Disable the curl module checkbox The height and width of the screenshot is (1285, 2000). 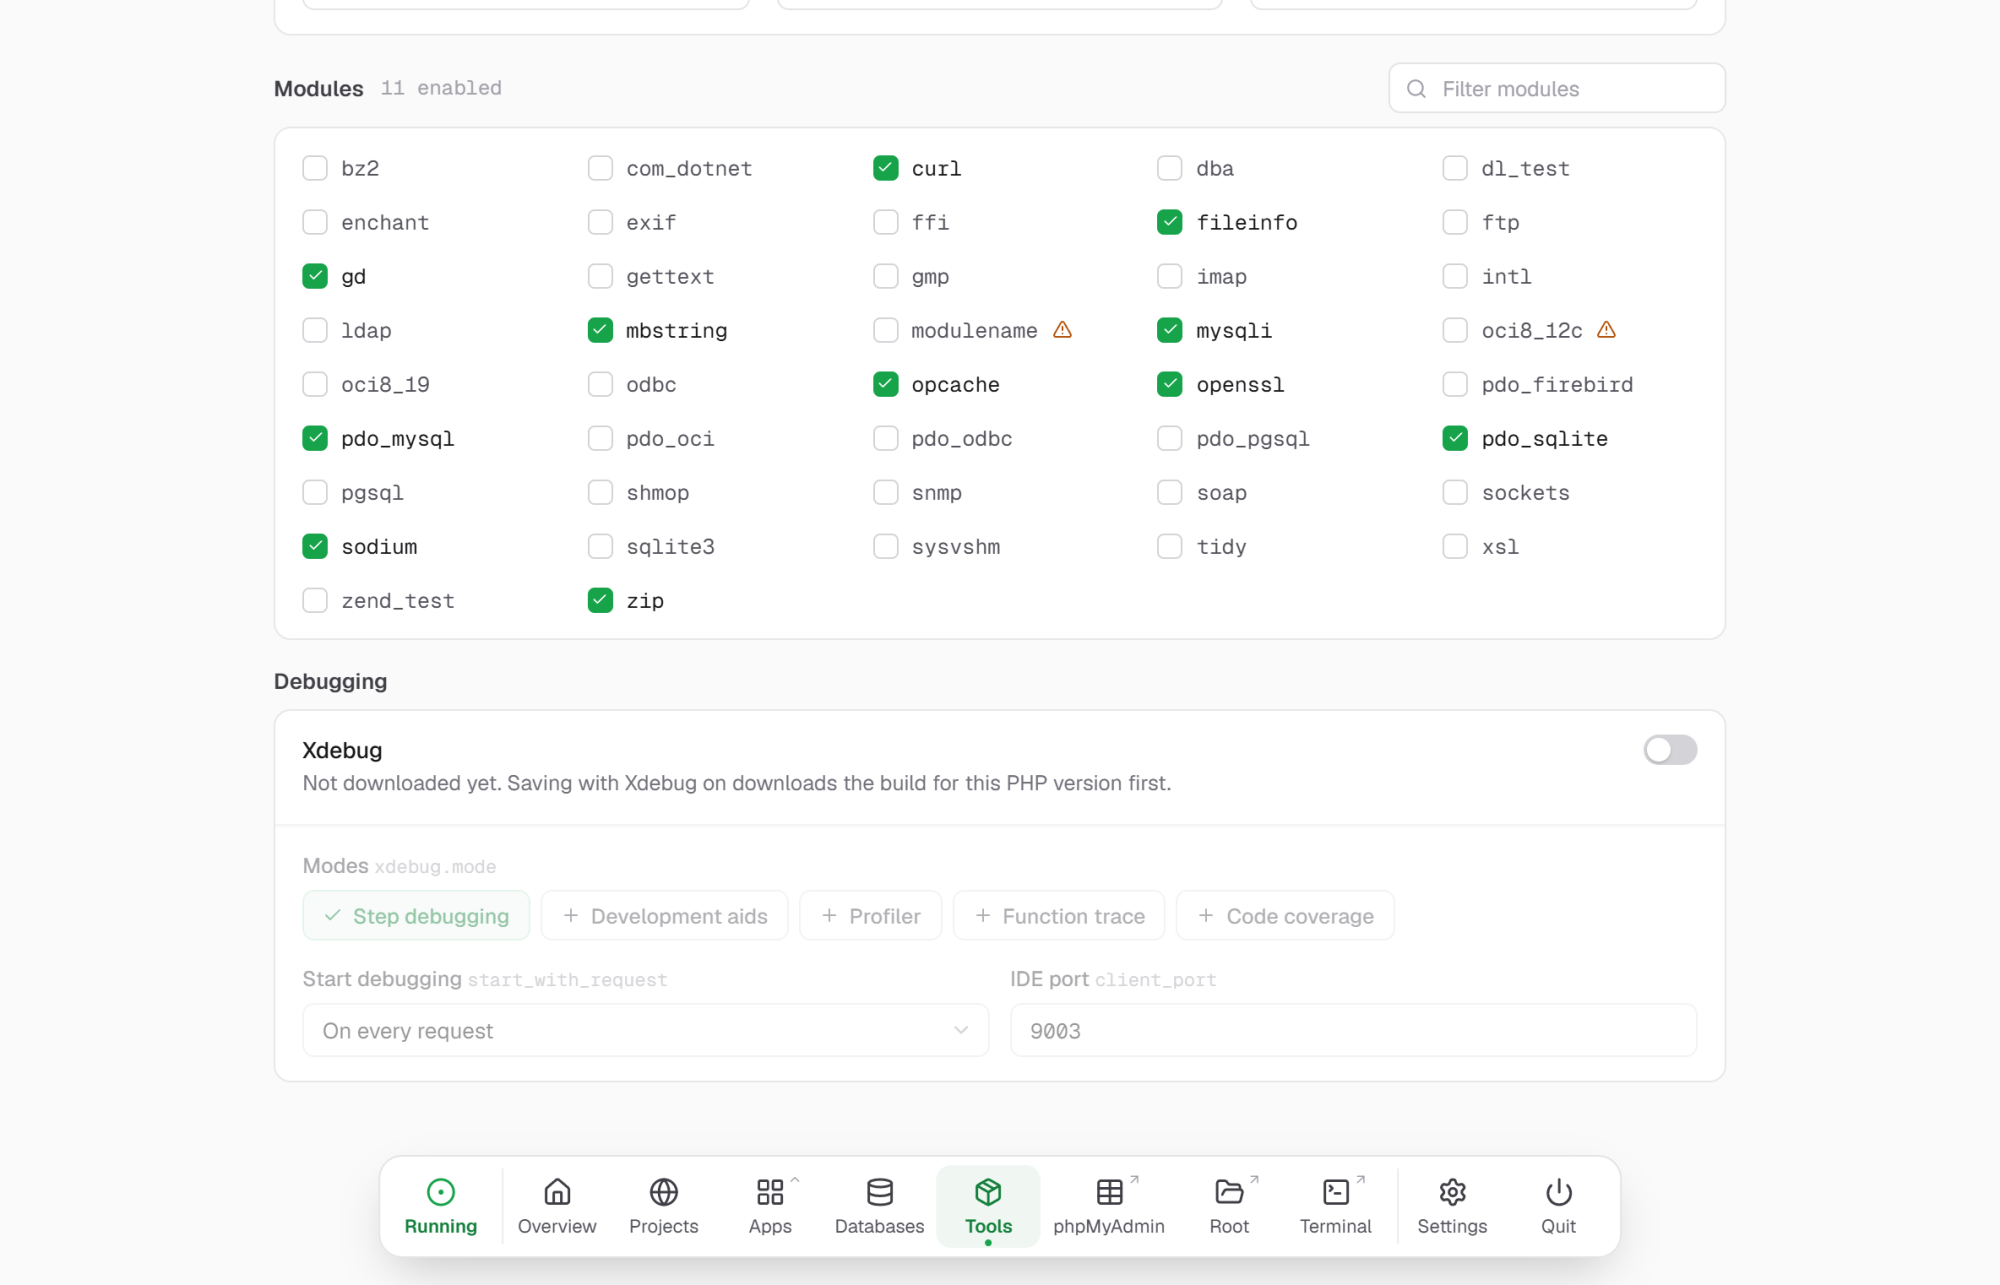point(885,168)
